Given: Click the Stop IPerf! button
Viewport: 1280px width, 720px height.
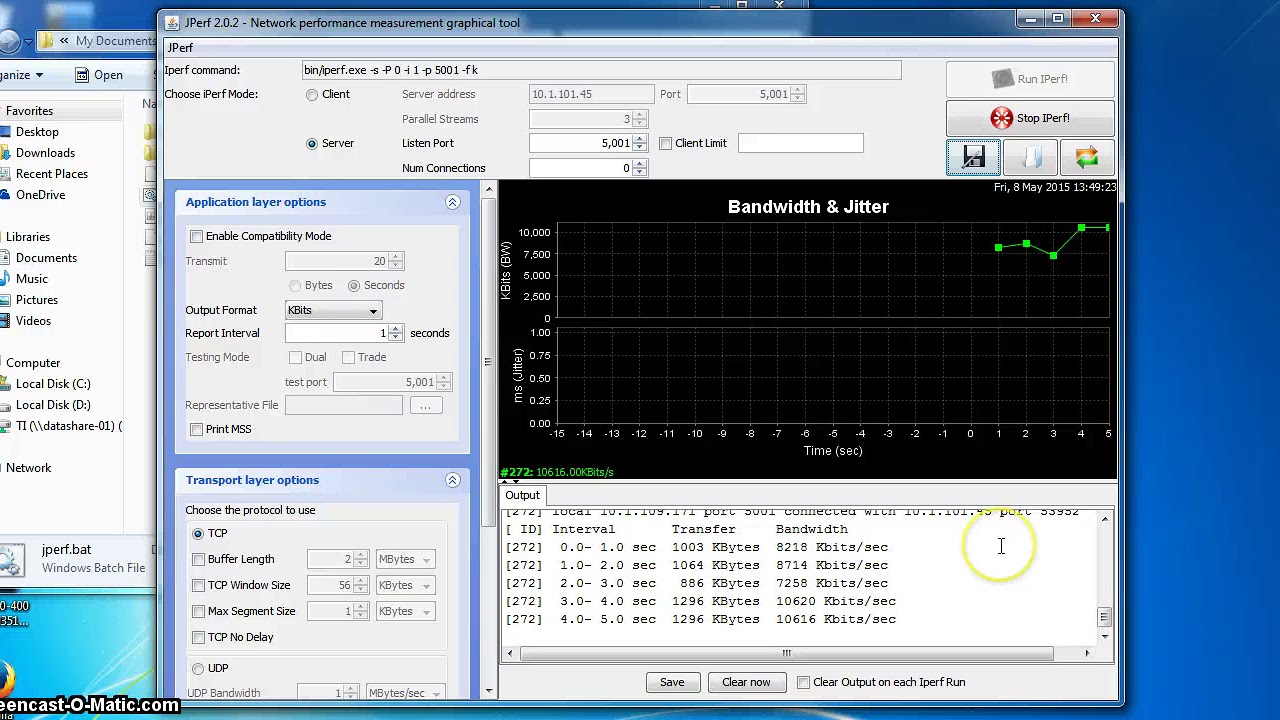Looking at the screenshot, I should tap(1030, 118).
